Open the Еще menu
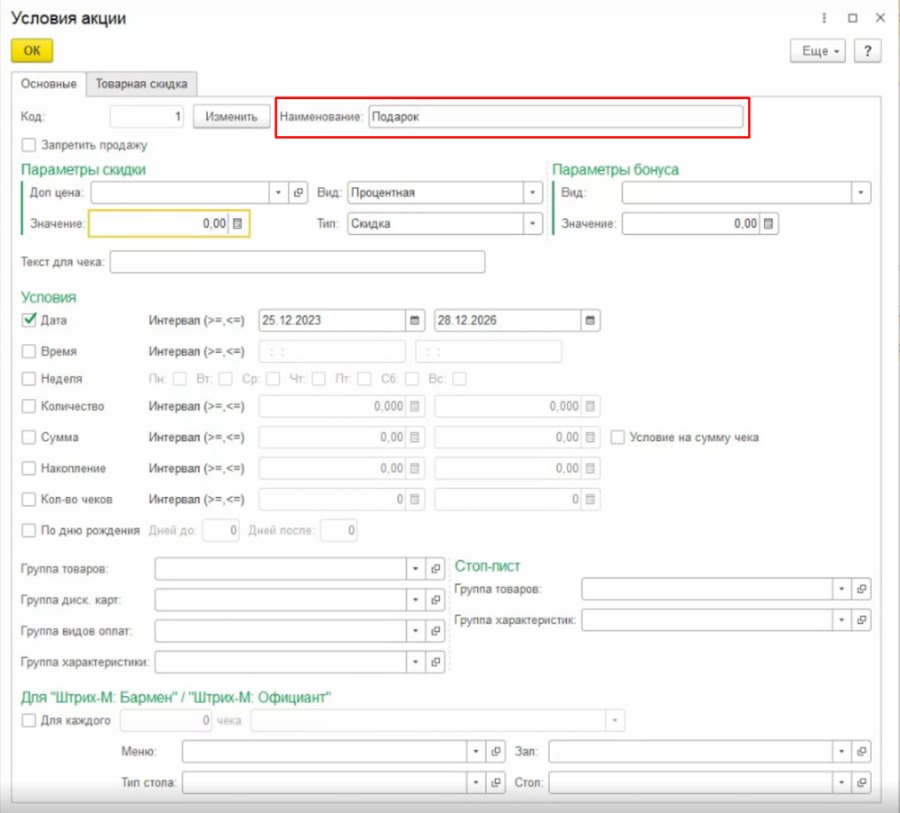Image resolution: width=900 pixels, height=813 pixels. click(818, 51)
